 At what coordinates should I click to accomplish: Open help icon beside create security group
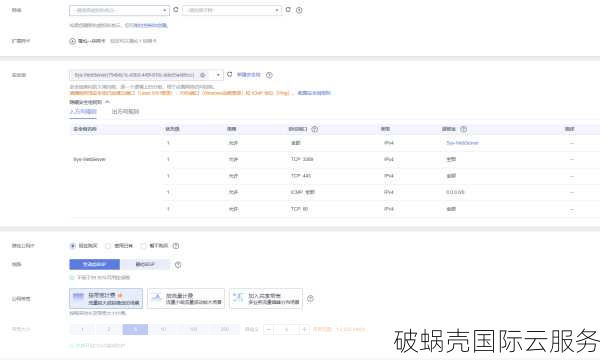click(269, 75)
